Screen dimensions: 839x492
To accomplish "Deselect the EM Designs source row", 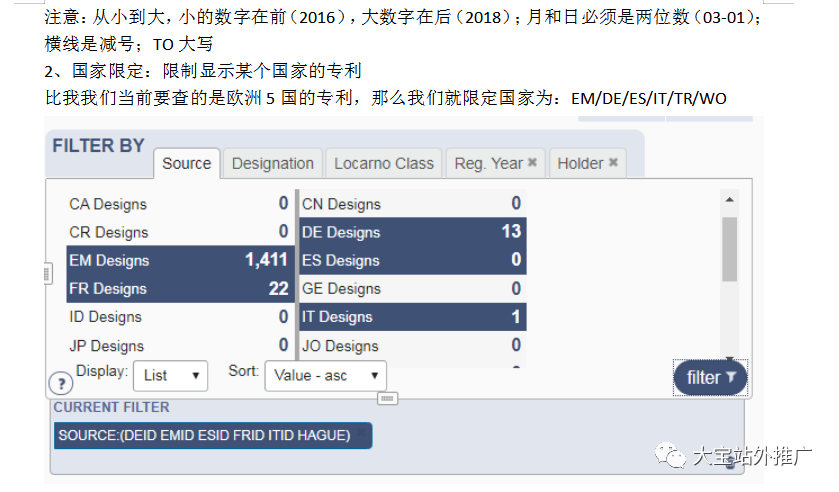I will coord(179,260).
